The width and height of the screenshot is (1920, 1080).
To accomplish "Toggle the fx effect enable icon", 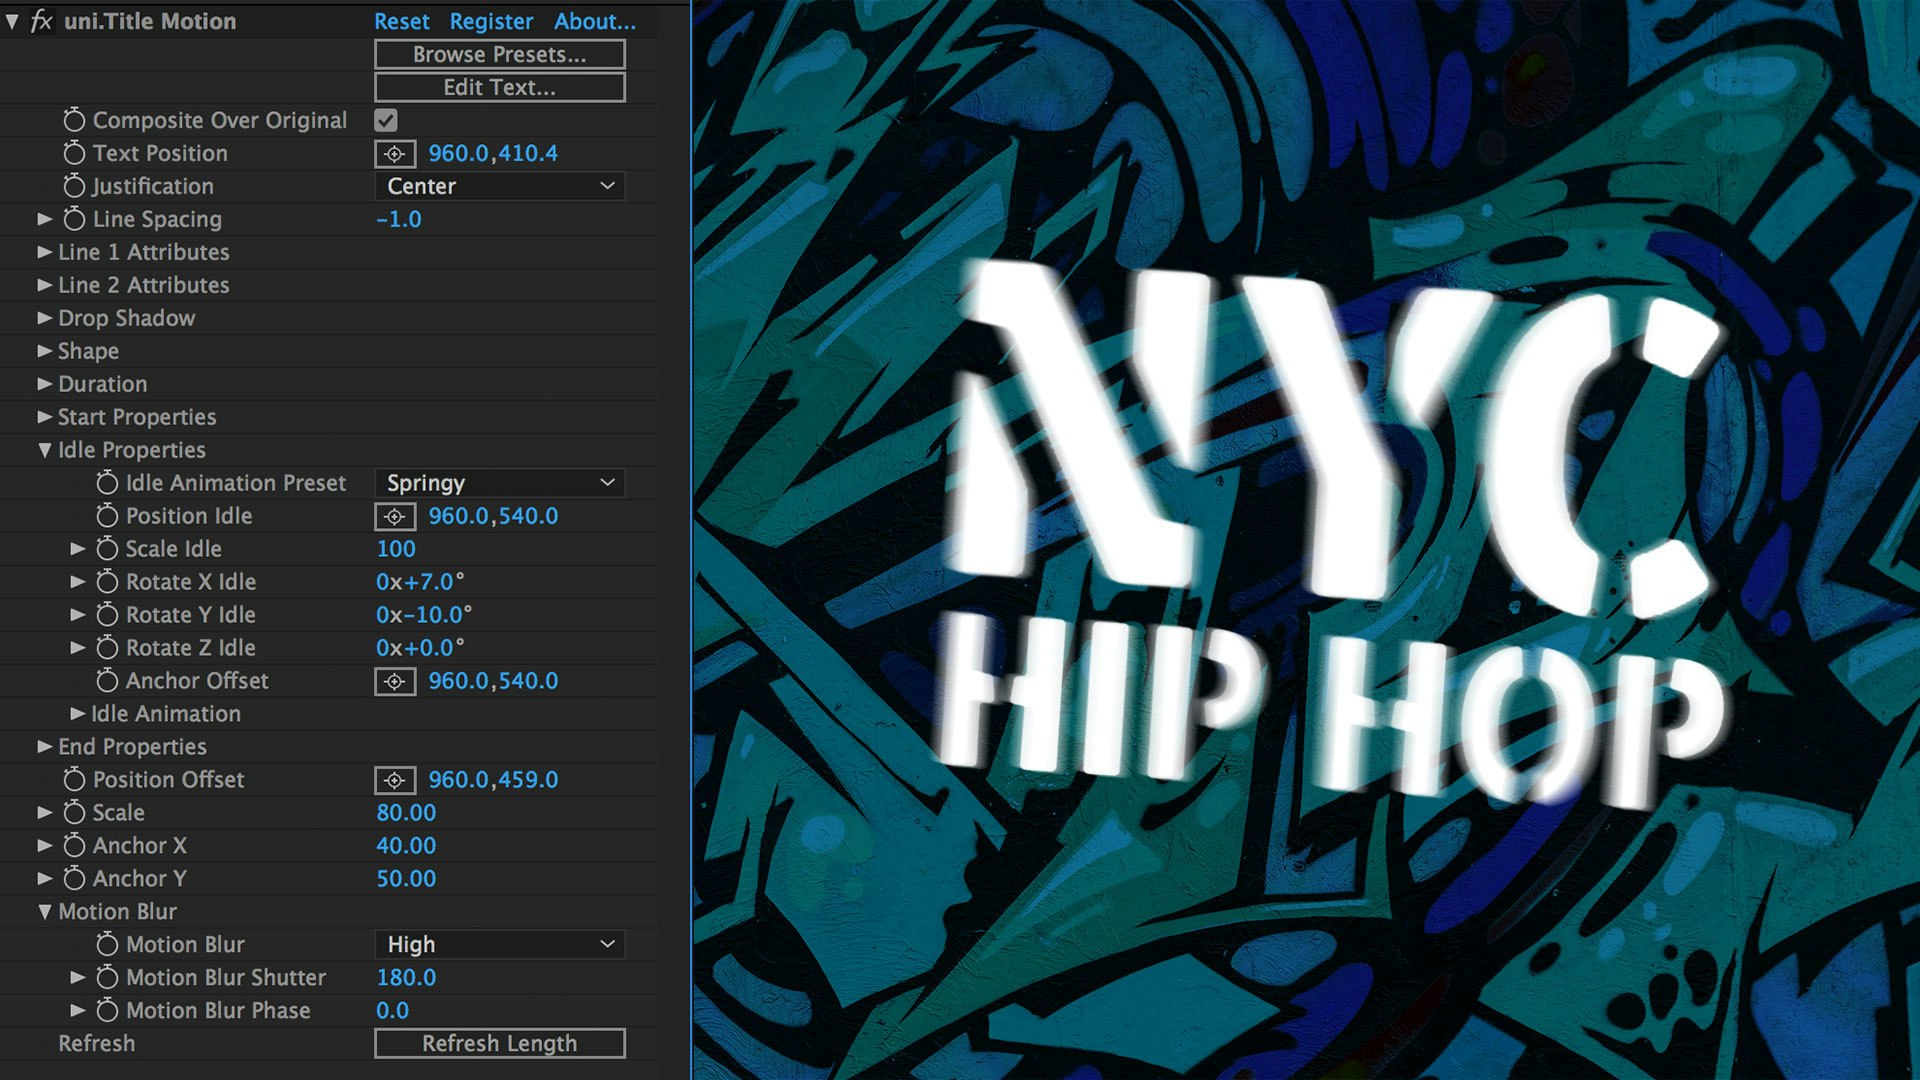I will click(x=41, y=21).
